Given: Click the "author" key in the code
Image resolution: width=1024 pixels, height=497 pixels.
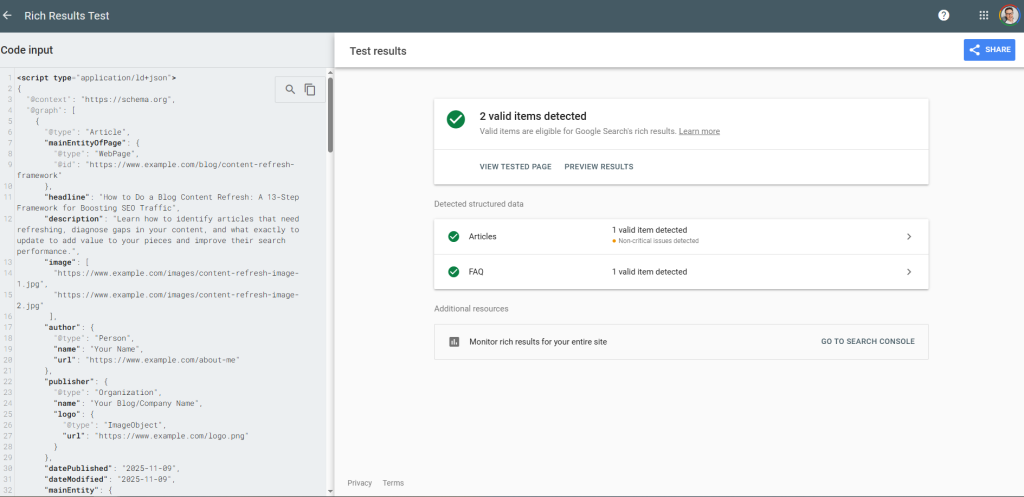Looking at the screenshot, I should (63, 327).
